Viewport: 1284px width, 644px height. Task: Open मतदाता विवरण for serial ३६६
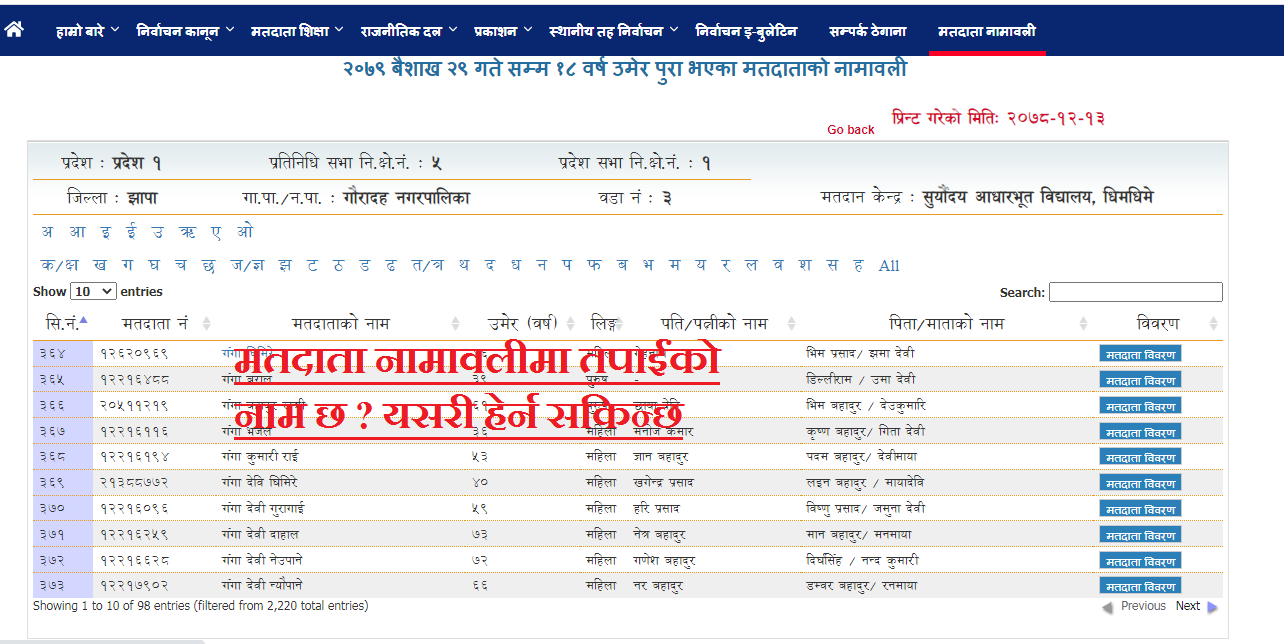coord(1140,407)
